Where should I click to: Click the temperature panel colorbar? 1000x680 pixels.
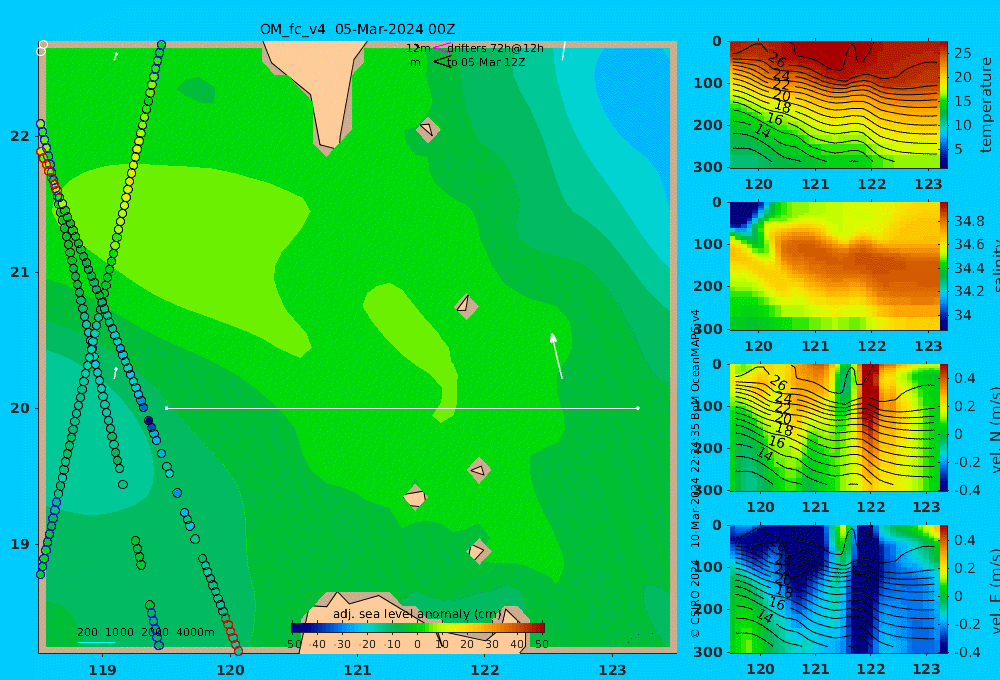click(x=944, y=105)
